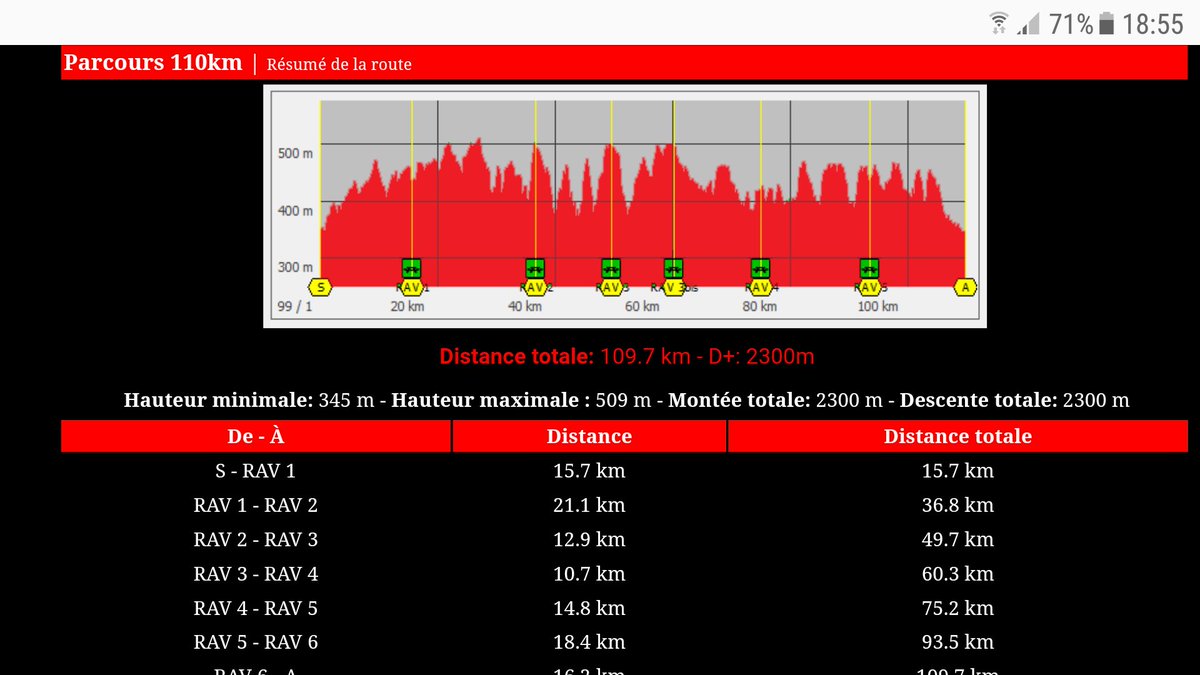Select the RAV 4 - RAV 5 row label
The image size is (1200, 675).
pyautogui.click(x=256, y=608)
